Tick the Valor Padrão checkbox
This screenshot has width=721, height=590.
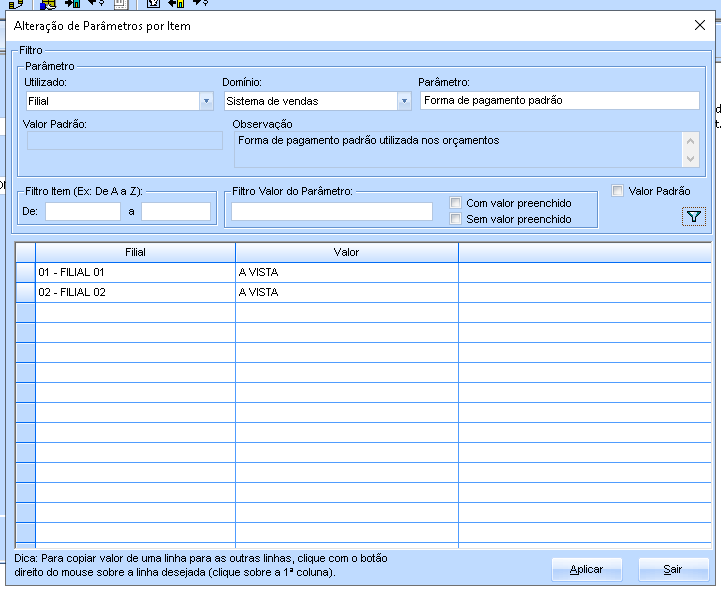pos(618,191)
